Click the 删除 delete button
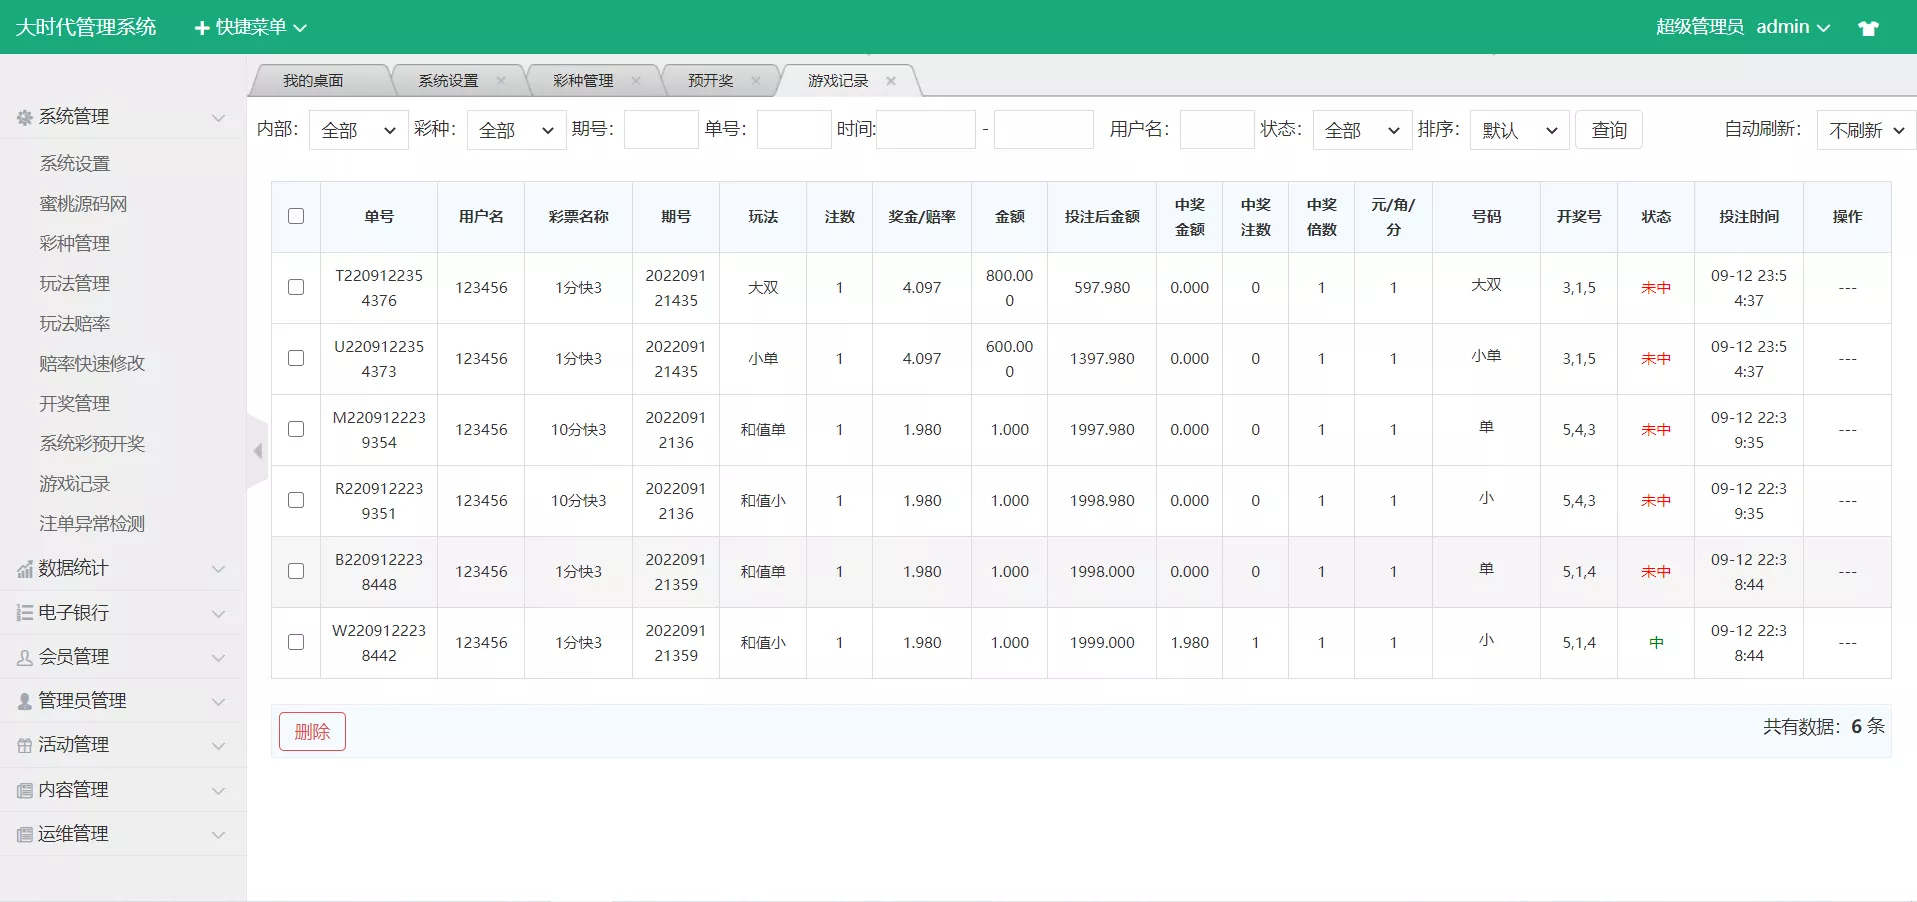This screenshot has width=1917, height=902. tap(311, 731)
